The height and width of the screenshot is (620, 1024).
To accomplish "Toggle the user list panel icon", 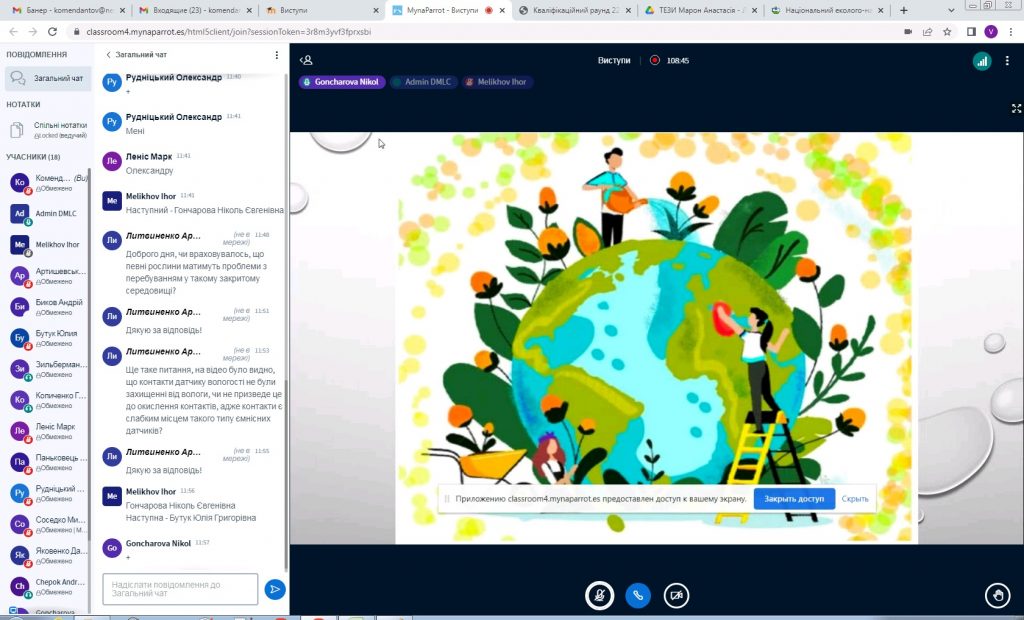I will pyautogui.click(x=307, y=61).
